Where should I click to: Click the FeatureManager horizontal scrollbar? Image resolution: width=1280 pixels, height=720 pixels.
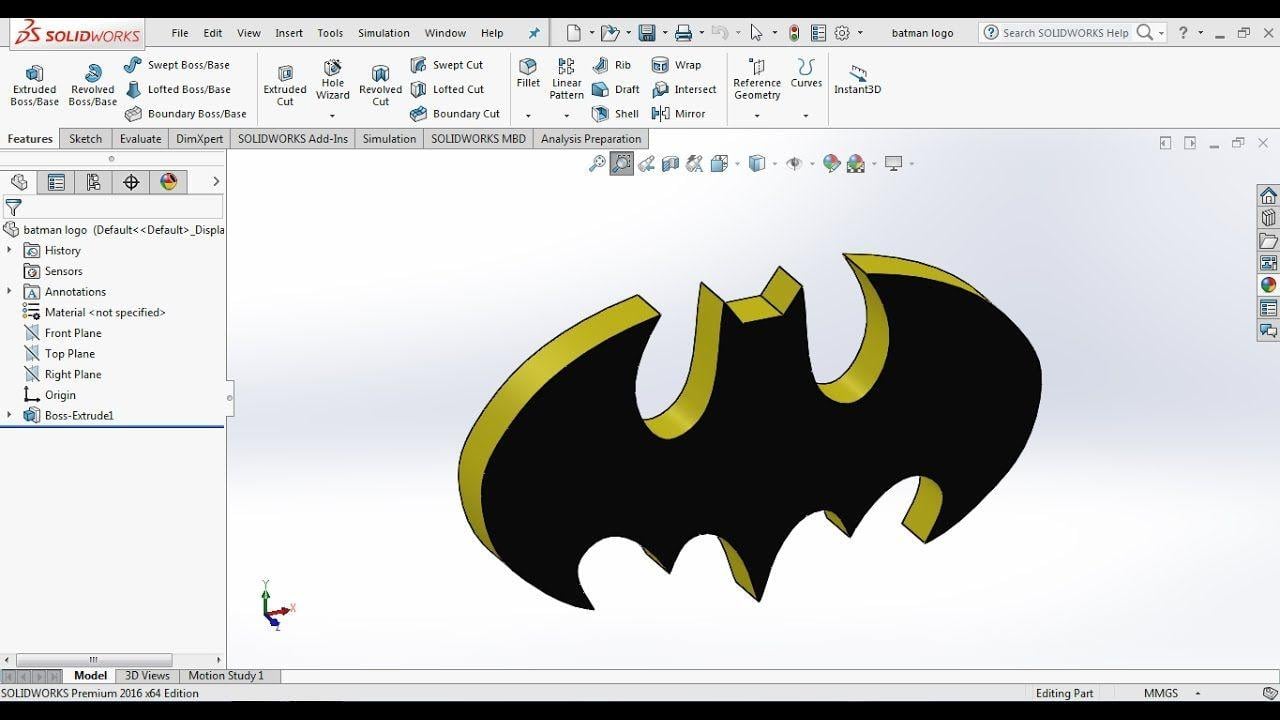tap(94, 660)
